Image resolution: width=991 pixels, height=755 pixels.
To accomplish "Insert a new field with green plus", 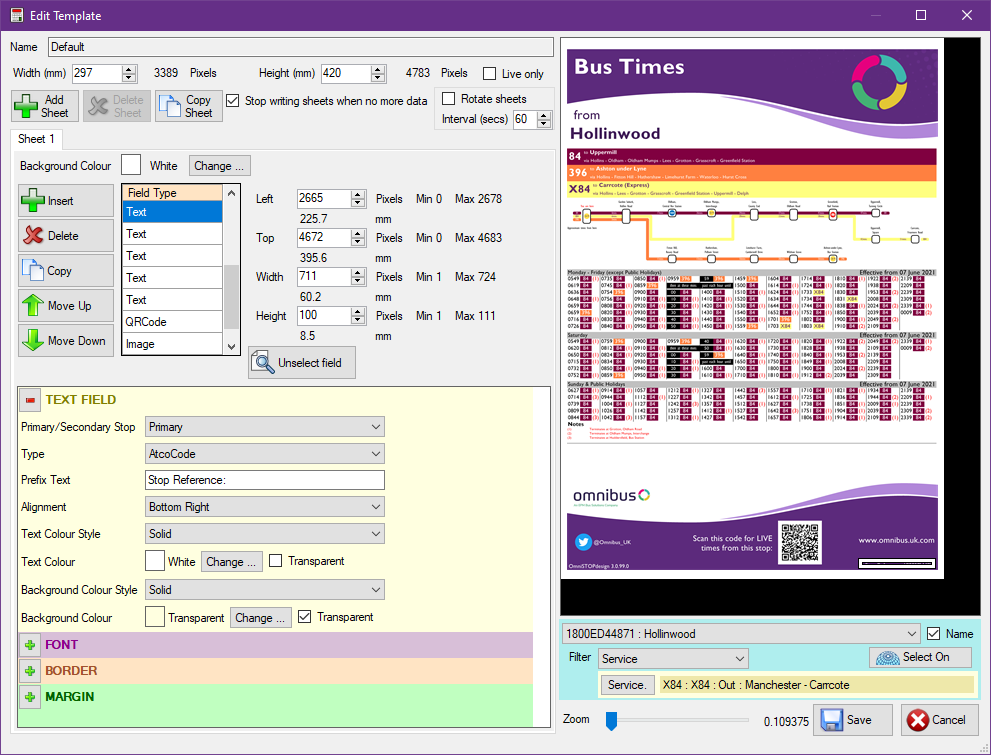I will 66,201.
